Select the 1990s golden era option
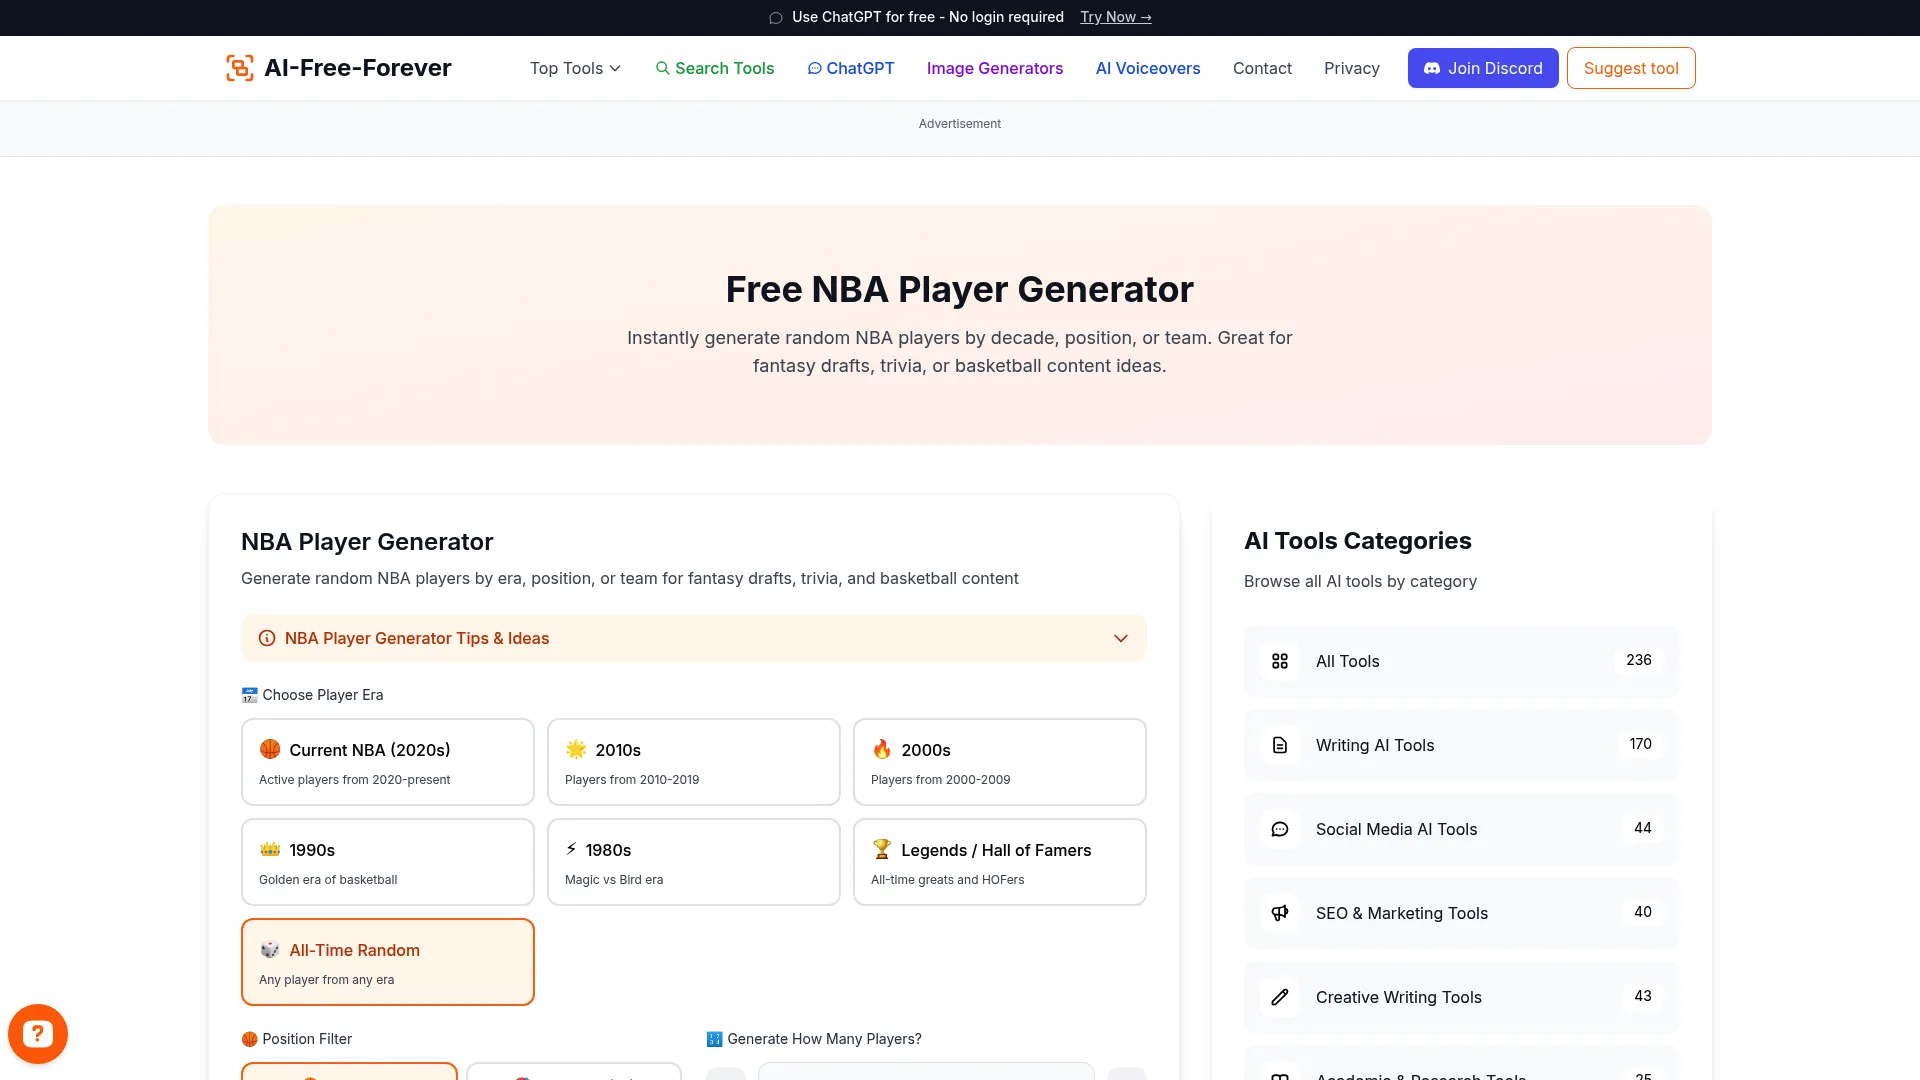The height and width of the screenshot is (1080, 1920). (387, 861)
